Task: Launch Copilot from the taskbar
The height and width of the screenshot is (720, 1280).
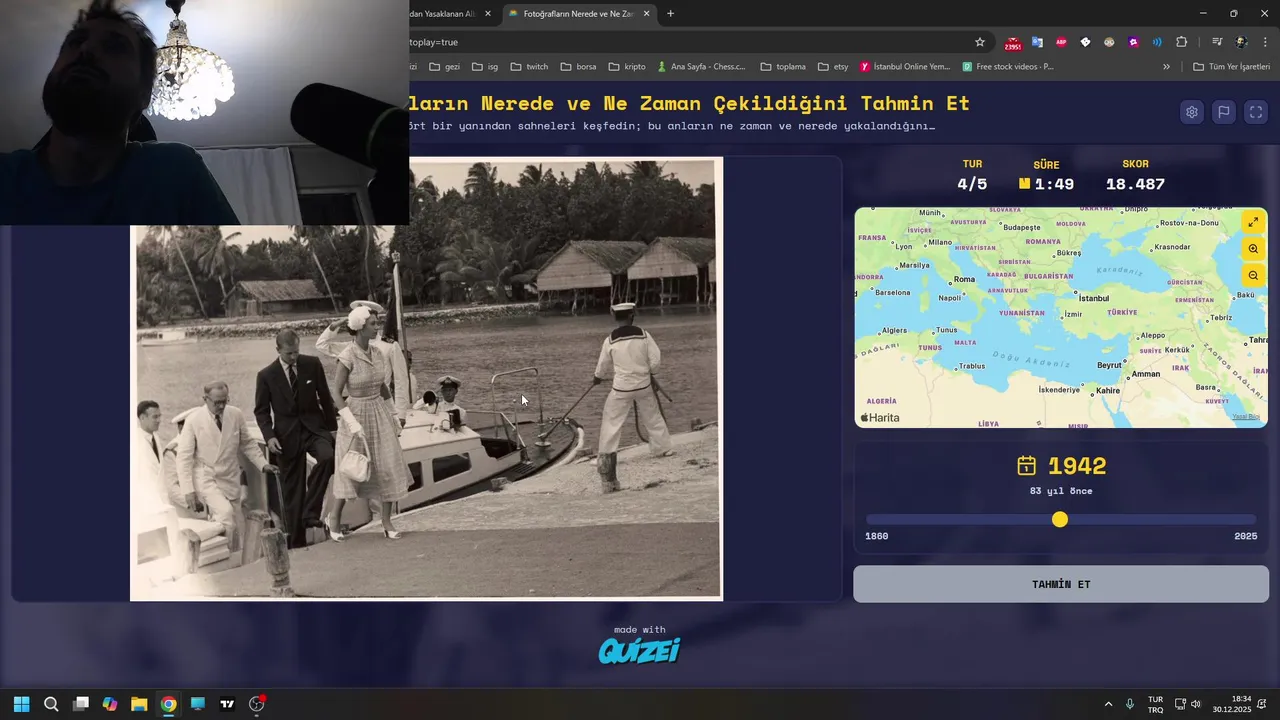Action: pyautogui.click(x=110, y=704)
